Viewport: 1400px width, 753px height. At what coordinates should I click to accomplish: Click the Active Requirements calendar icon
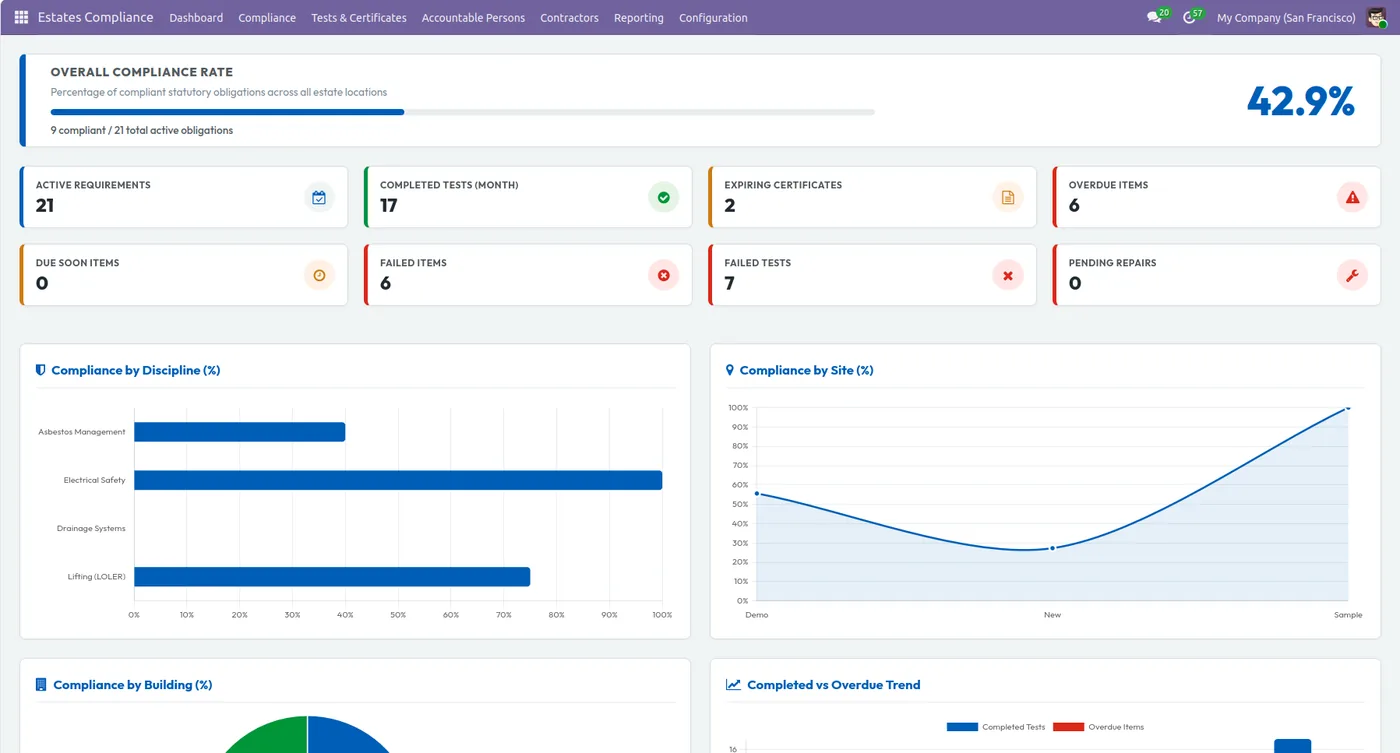coord(319,197)
